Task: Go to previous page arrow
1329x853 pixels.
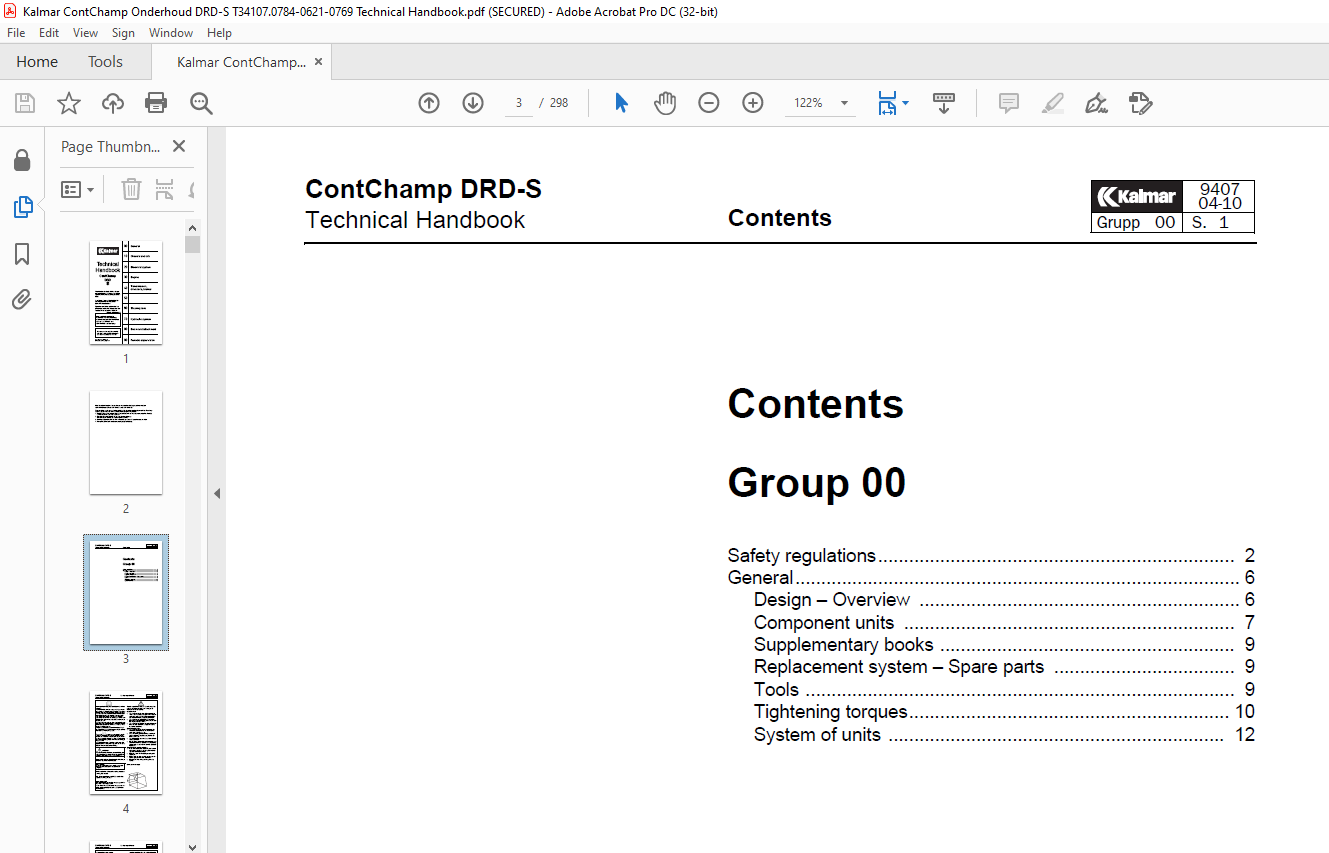Action: coord(429,103)
